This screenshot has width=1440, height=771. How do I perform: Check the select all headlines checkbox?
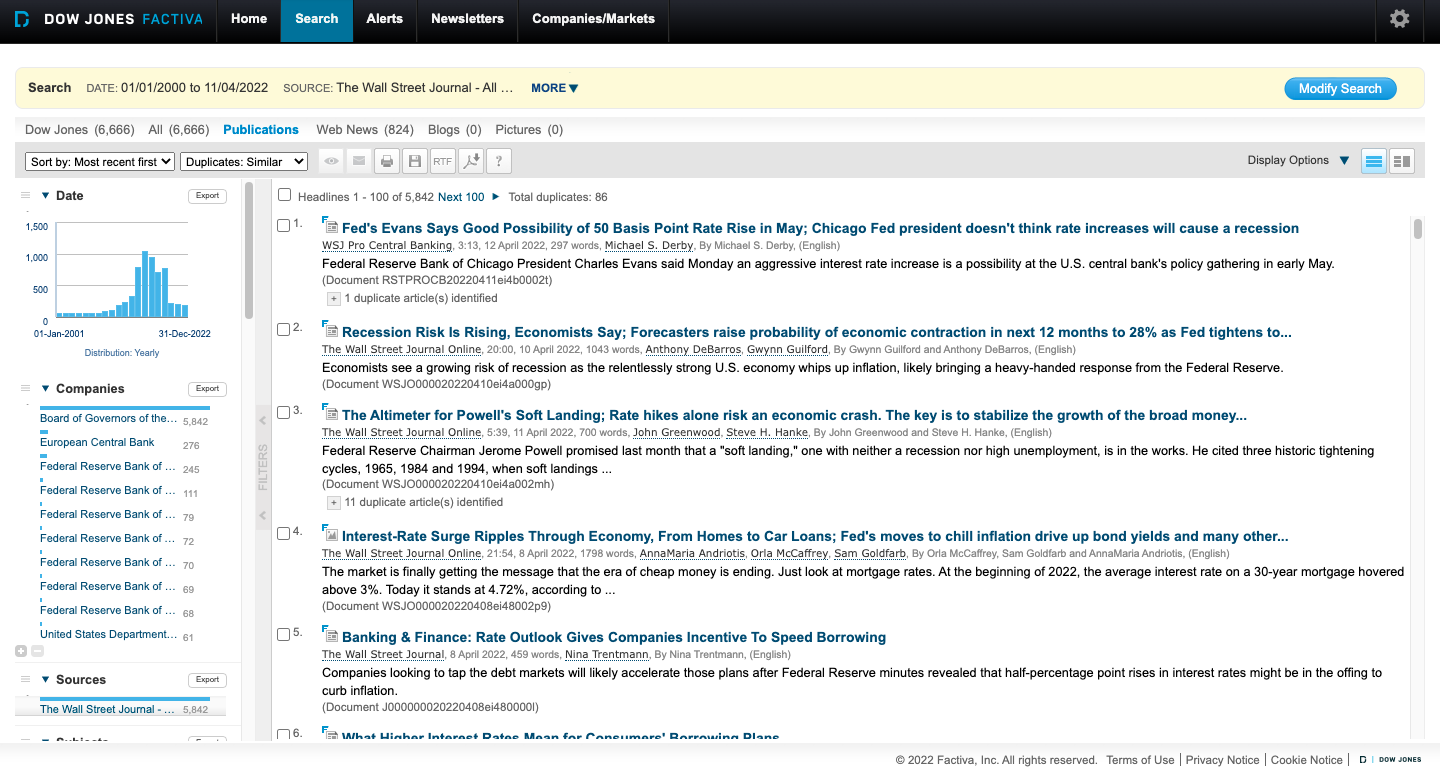285,195
